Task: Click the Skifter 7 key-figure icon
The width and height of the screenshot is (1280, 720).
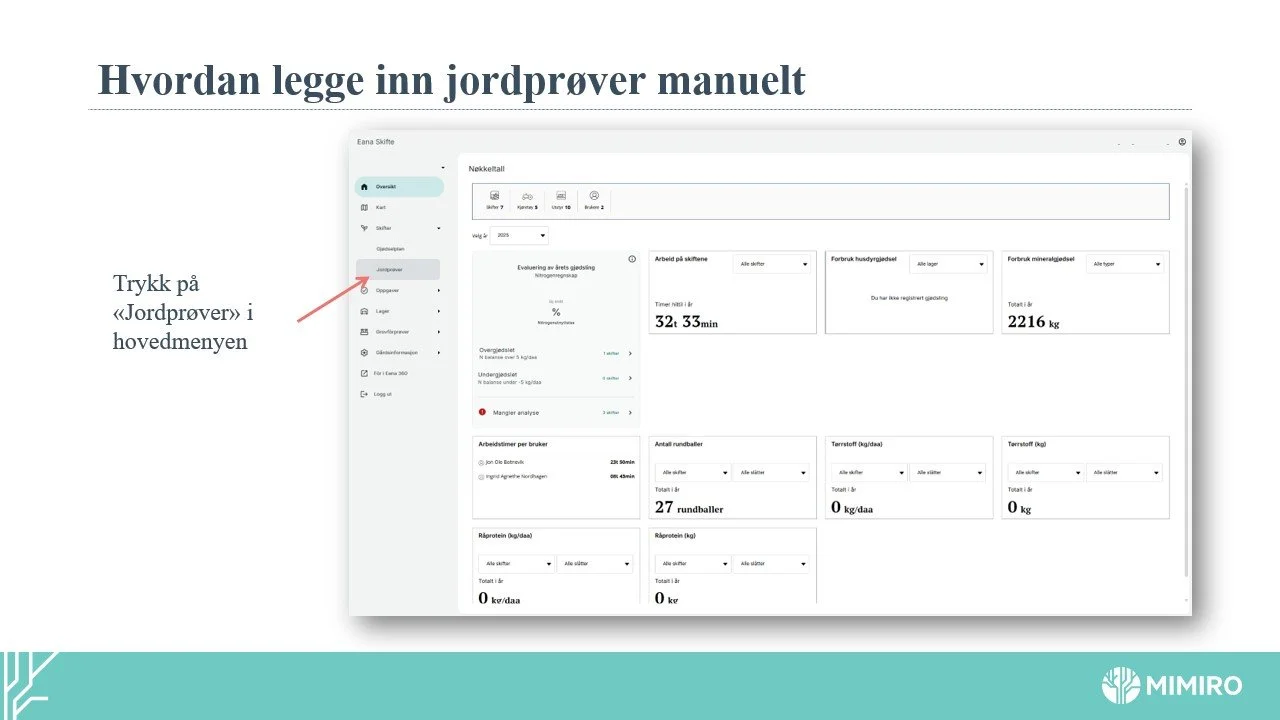Action: coord(494,197)
